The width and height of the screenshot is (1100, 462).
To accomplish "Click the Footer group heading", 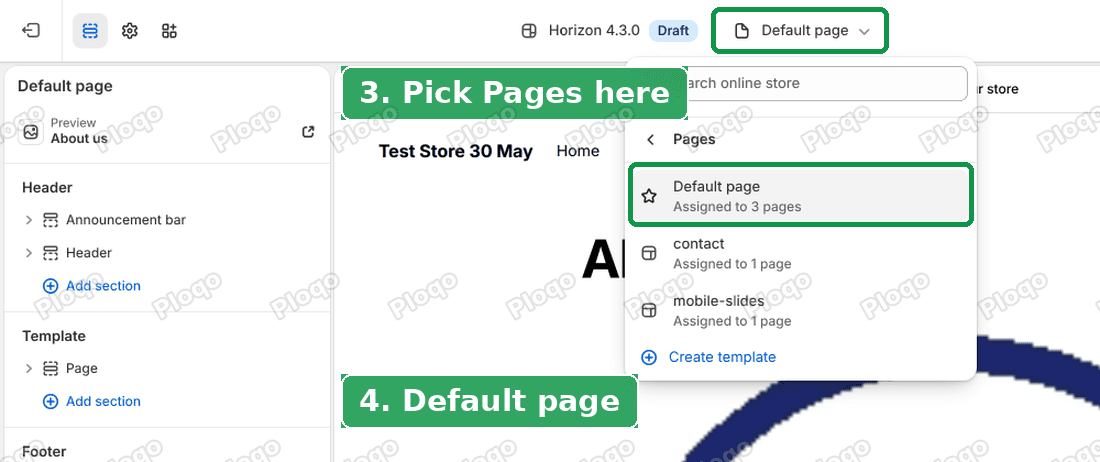I will [43, 452].
